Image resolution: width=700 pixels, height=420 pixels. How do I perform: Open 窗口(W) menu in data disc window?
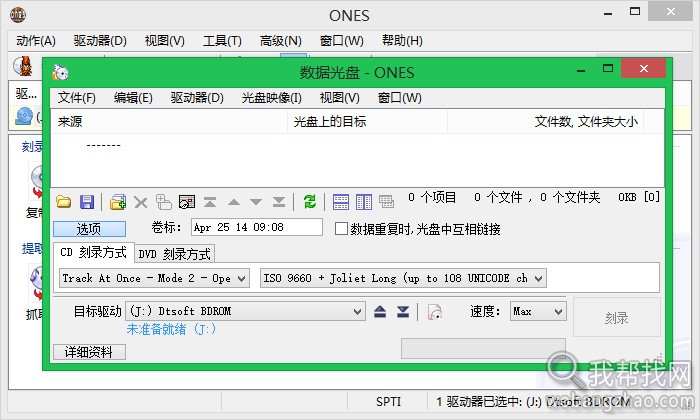pos(400,97)
